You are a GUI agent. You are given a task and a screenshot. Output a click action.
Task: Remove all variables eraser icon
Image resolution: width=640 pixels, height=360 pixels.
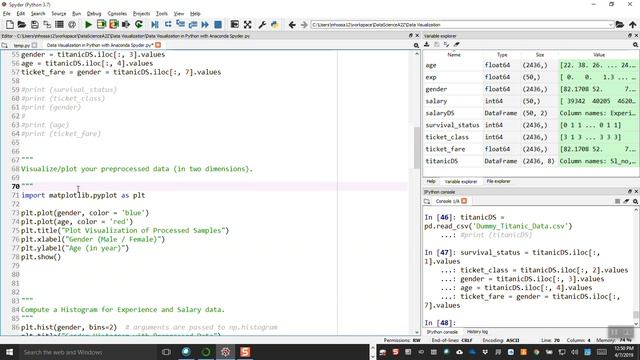point(457,44)
